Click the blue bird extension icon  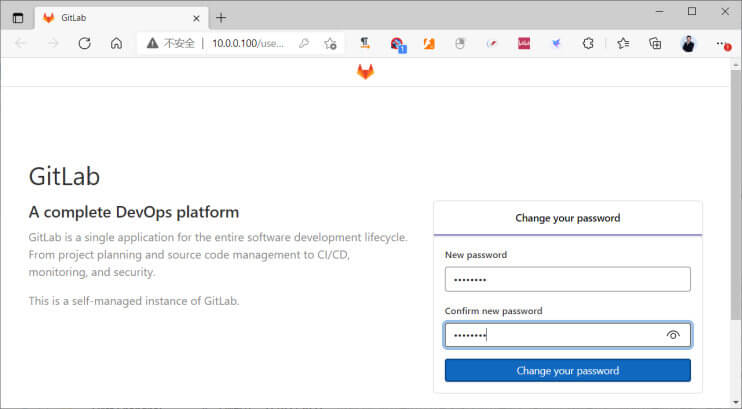[x=556, y=44]
